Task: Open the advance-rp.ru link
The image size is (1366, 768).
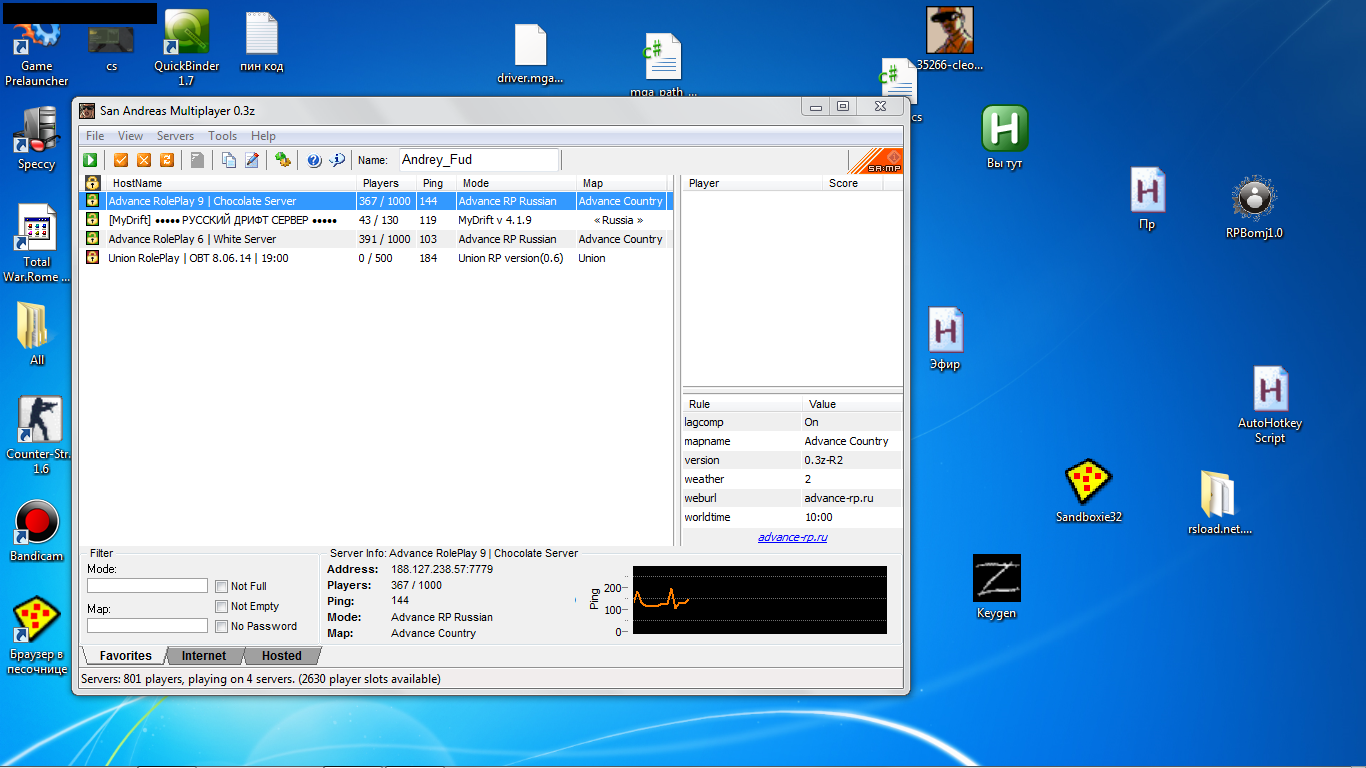Action: [792, 537]
